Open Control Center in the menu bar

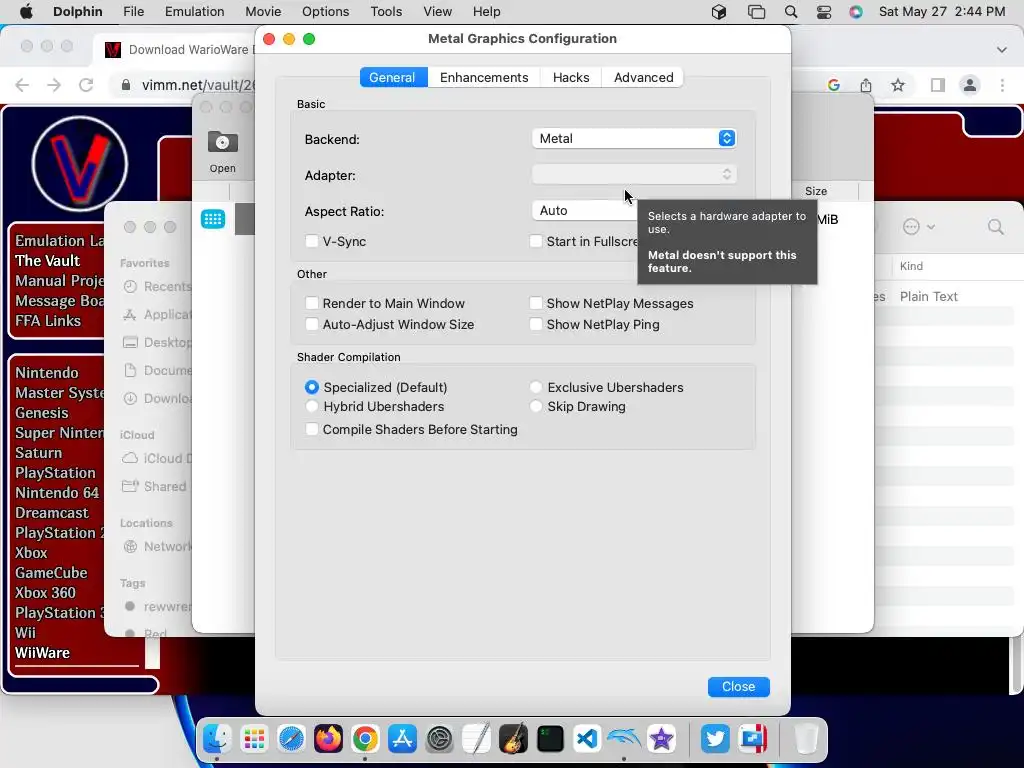tap(824, 12)
